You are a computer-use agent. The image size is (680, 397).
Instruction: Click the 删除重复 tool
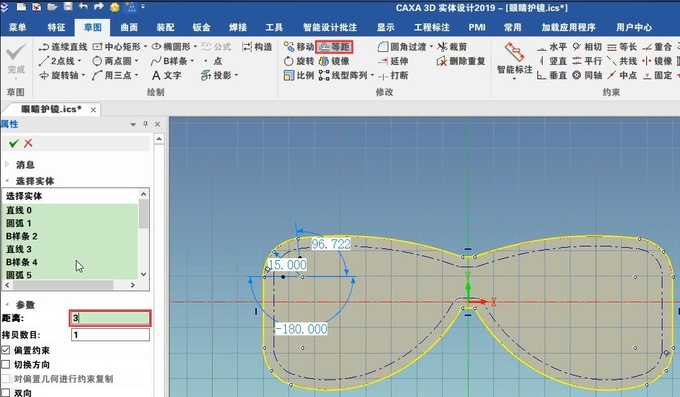tap(461, 61)
